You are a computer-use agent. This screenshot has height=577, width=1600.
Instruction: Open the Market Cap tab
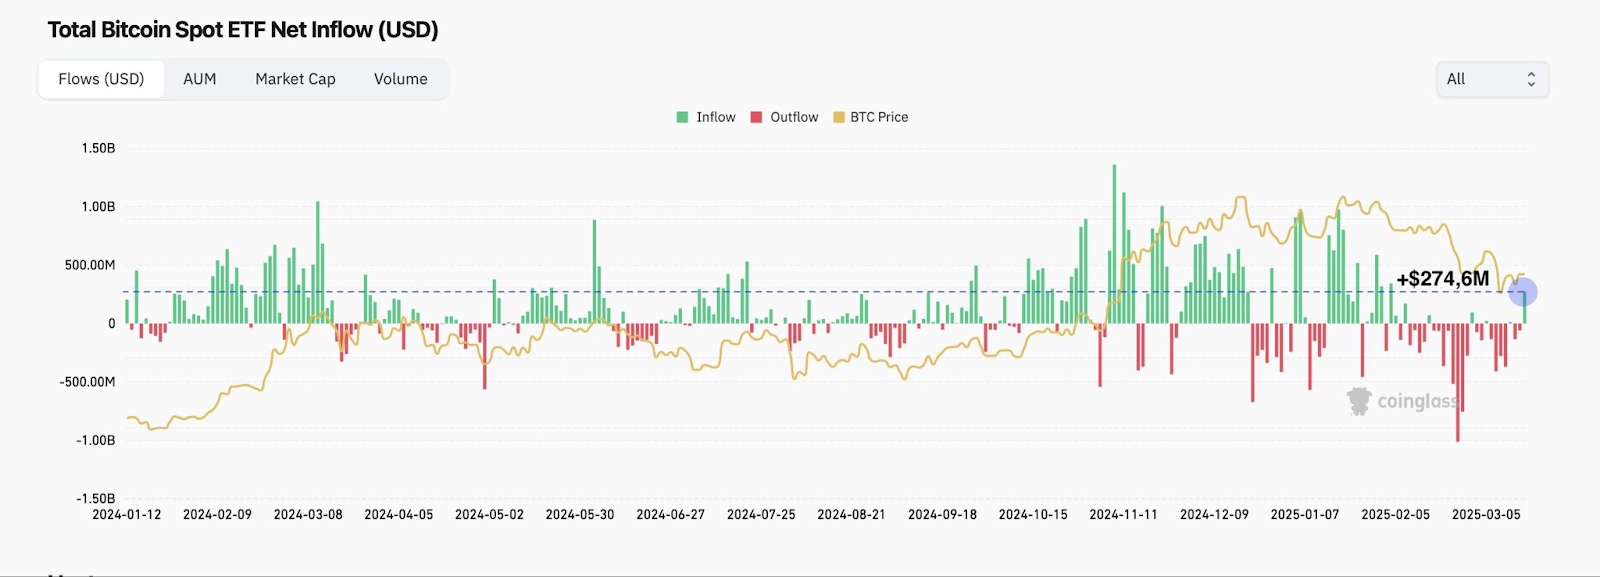click(x=295, y=79)
